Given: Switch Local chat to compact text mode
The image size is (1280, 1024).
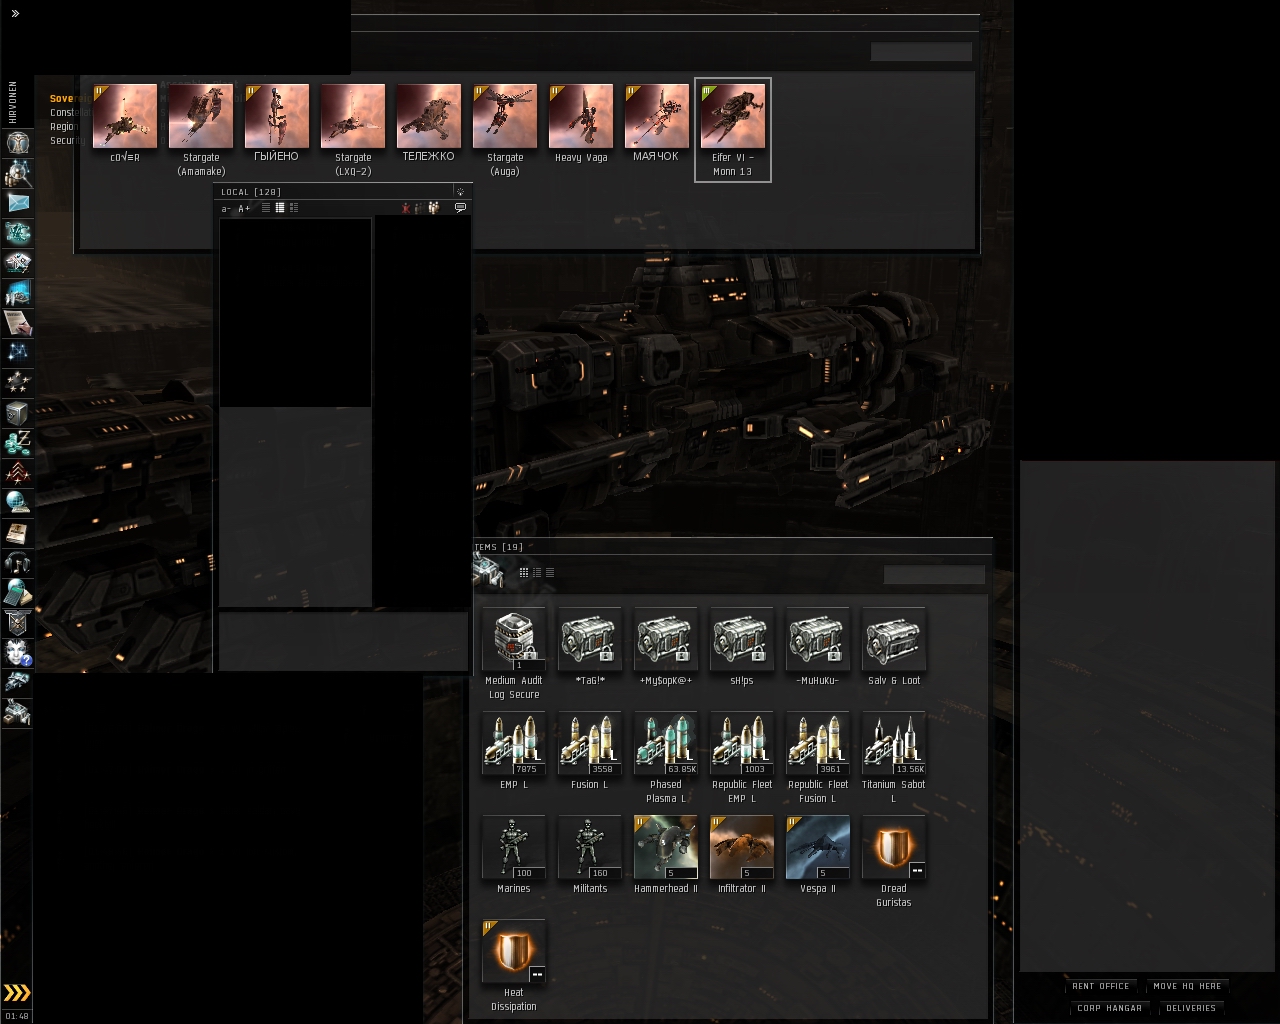Looking at the screenshot, I should (x=266, y=208).
